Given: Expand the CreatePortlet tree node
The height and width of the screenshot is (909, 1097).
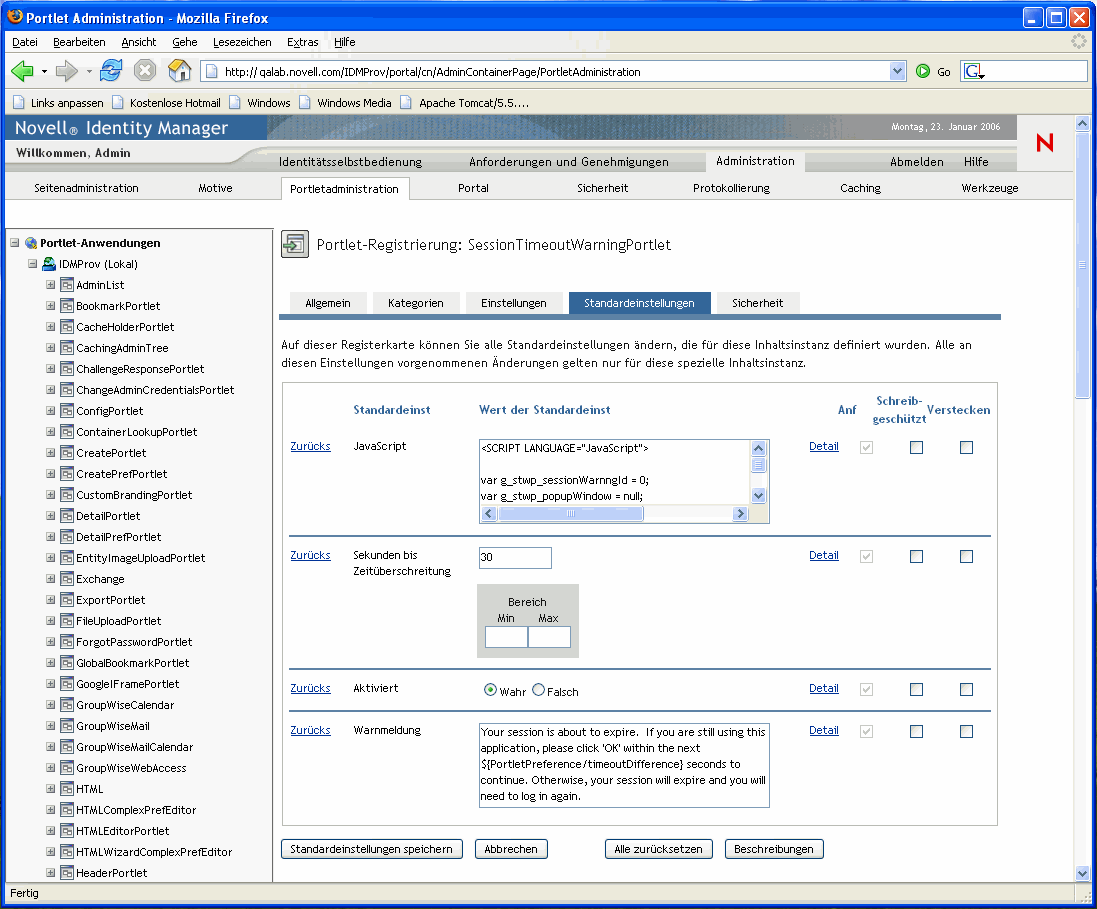Looking at the screenshot, I should [50, 453].
